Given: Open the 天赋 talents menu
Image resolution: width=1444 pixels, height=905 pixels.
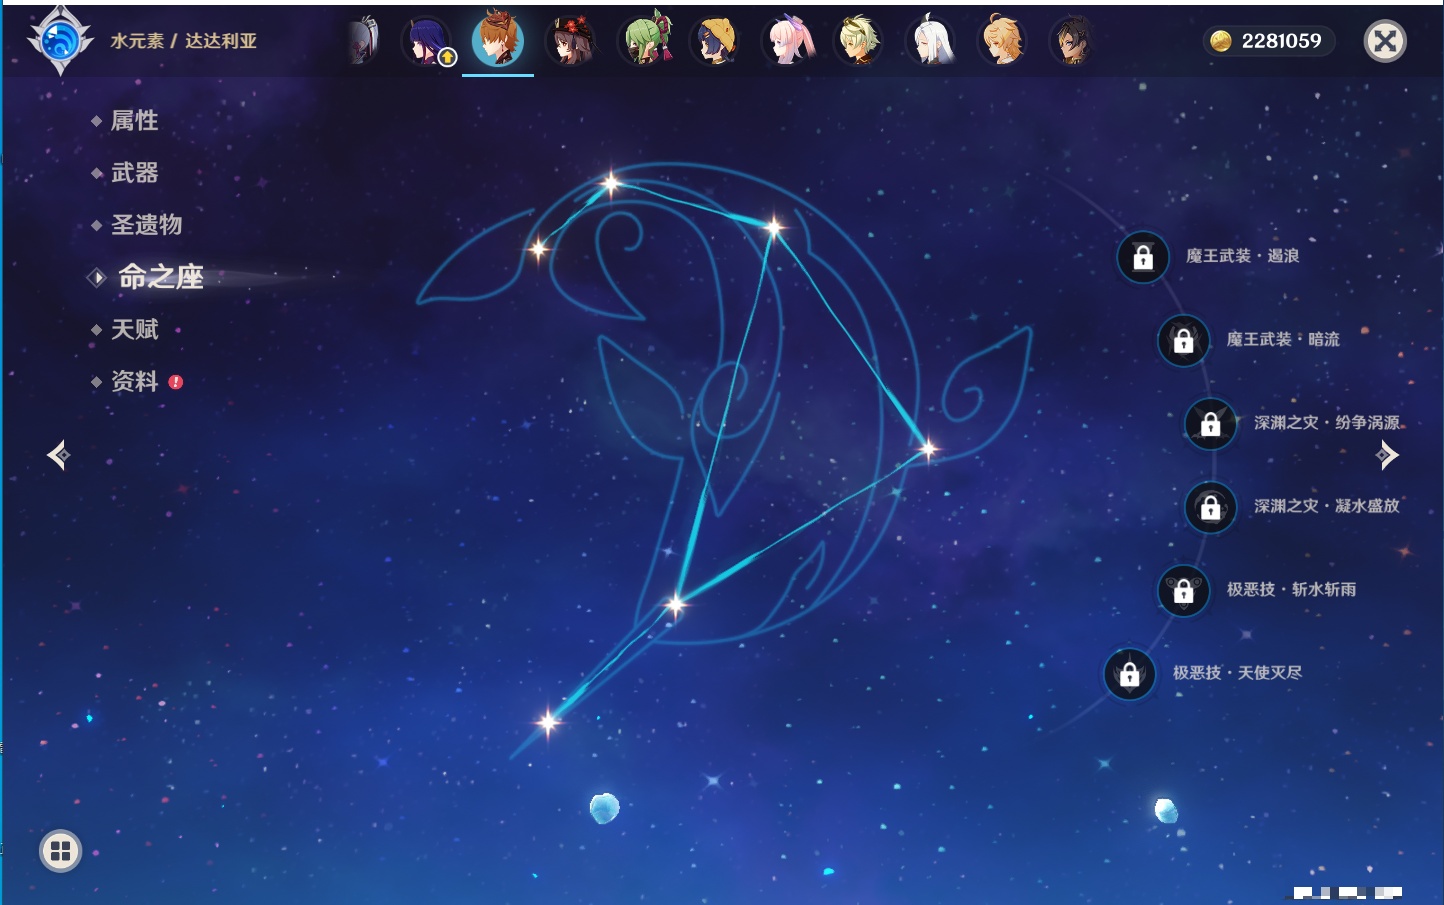Looking at the screenshot, I should point(134,329).
